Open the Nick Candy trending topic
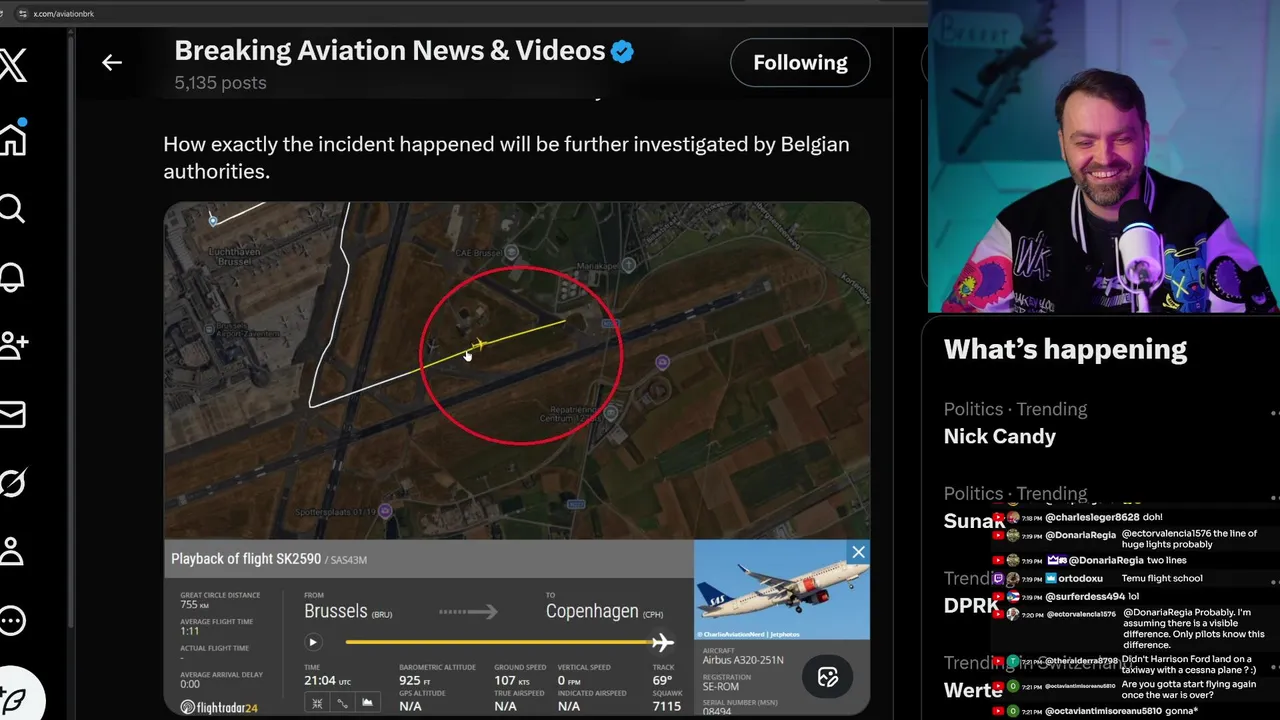This screenshot has height=720, width=1280. tap(1000, 436)
